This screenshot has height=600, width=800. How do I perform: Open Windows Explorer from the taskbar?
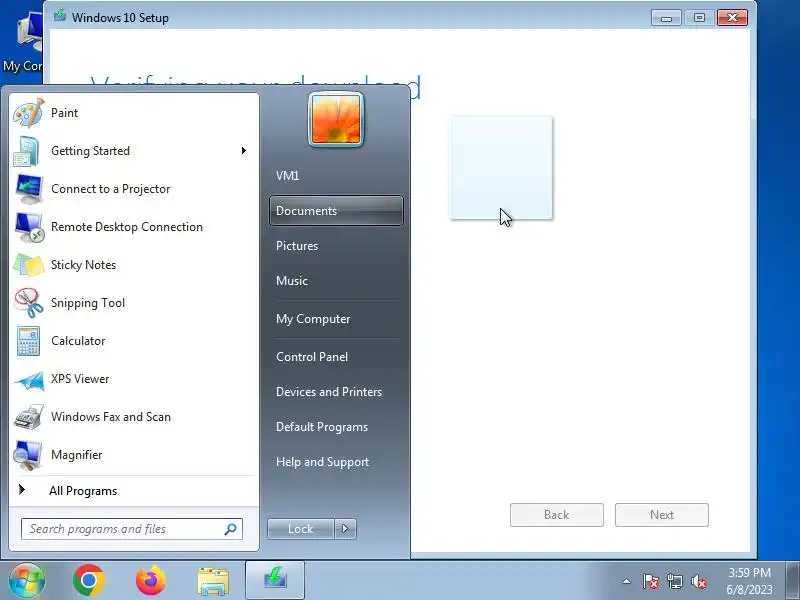tap(213, 581)
